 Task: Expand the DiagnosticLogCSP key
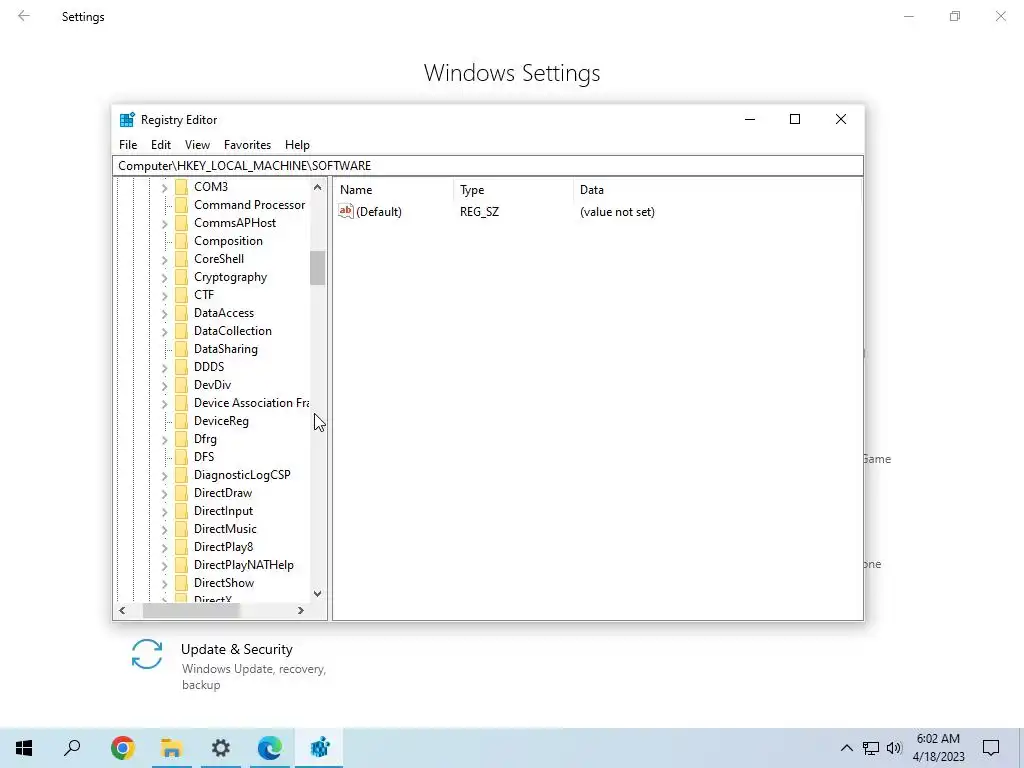click(165, 475)
